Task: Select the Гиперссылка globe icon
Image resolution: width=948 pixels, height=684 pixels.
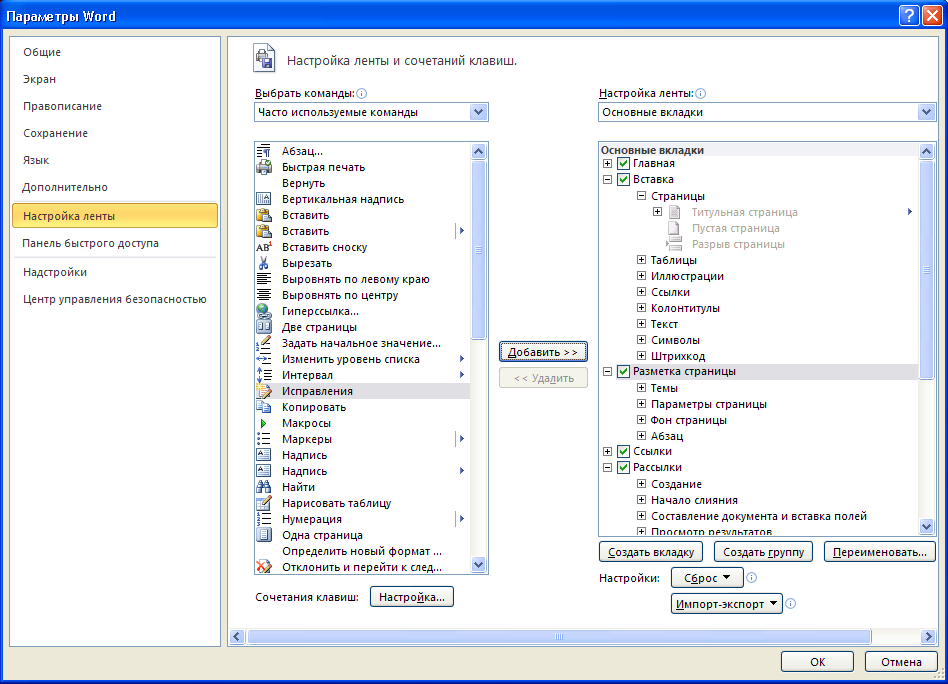Action: tap(264, 311)
